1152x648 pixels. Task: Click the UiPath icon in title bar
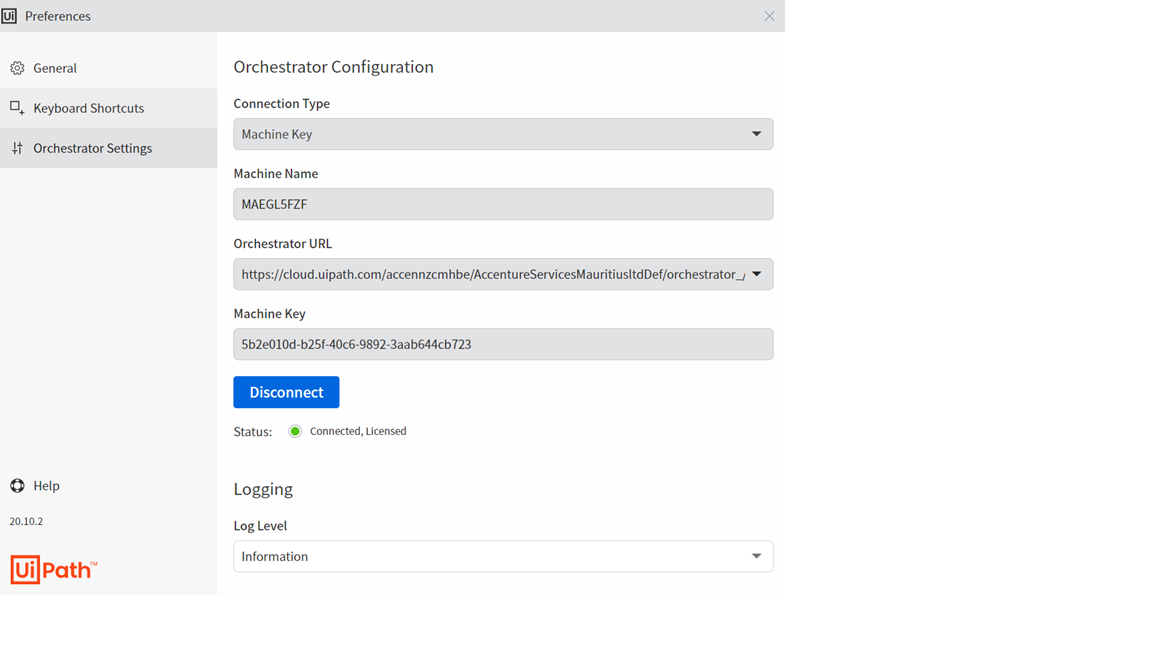click(9, 16)
